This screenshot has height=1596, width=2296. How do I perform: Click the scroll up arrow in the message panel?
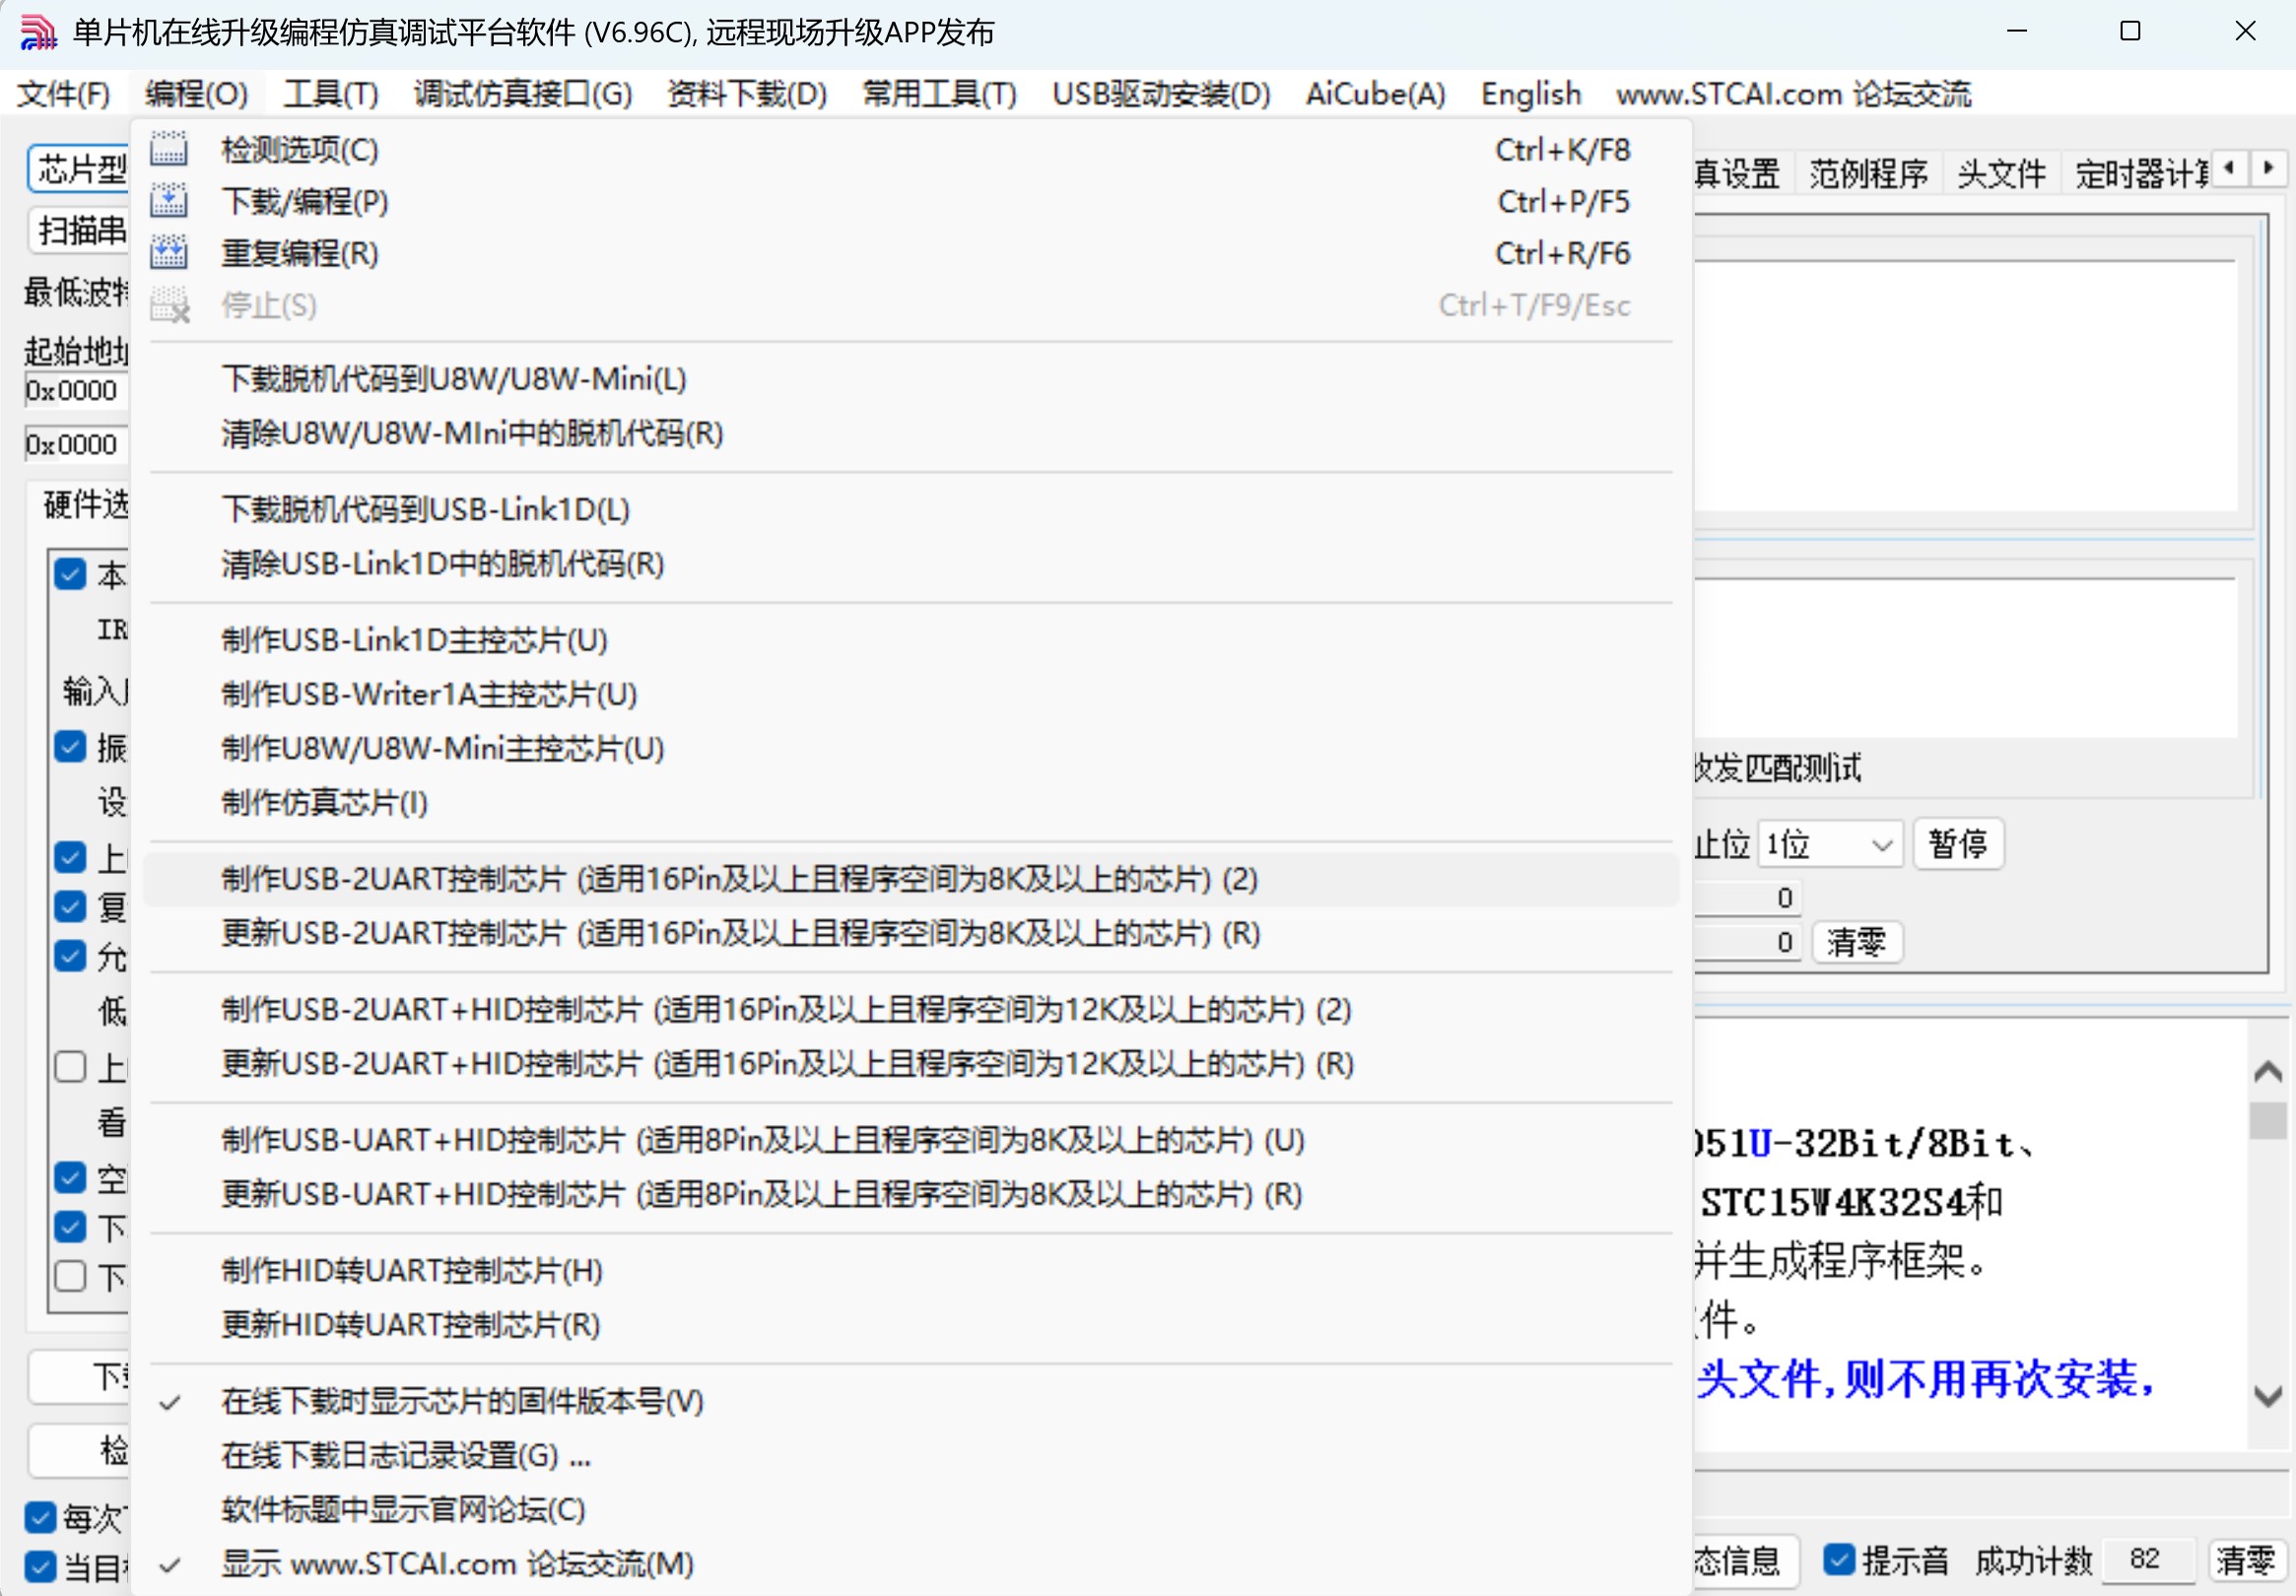click(2267, 1072)
